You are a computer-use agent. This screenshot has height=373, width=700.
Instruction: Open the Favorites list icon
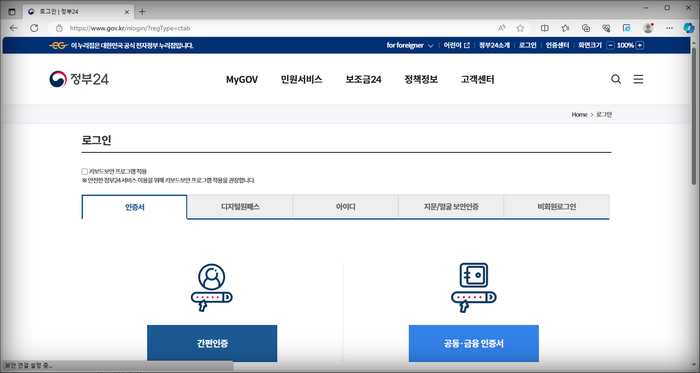[565, 28]
